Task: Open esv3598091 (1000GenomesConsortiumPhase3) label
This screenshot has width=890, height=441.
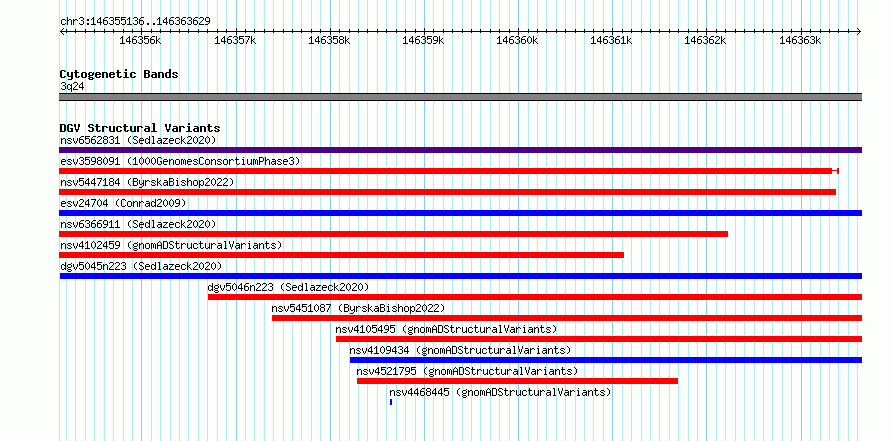Action: [x=180, y=161]
